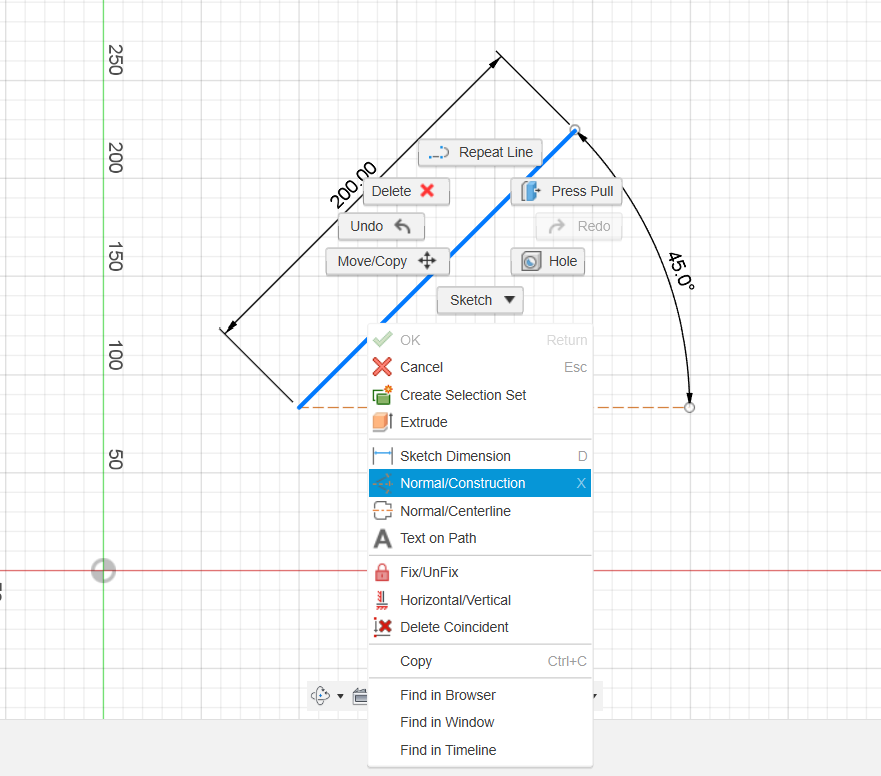The image size is (881, 776).
Task: Open the Orbit tool dropdown arrow
Action: pos(340,696)
